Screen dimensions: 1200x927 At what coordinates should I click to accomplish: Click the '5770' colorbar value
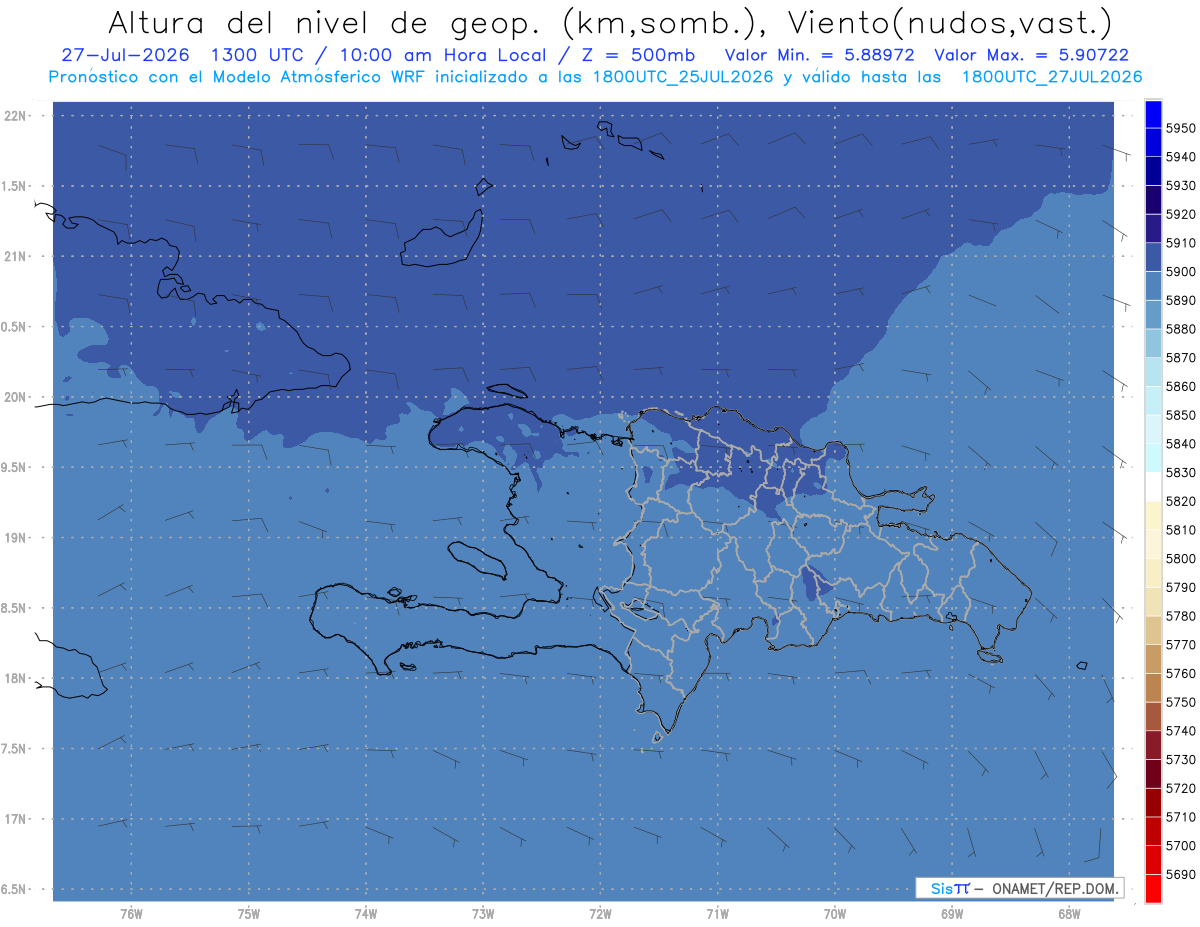click(1181, 645)
